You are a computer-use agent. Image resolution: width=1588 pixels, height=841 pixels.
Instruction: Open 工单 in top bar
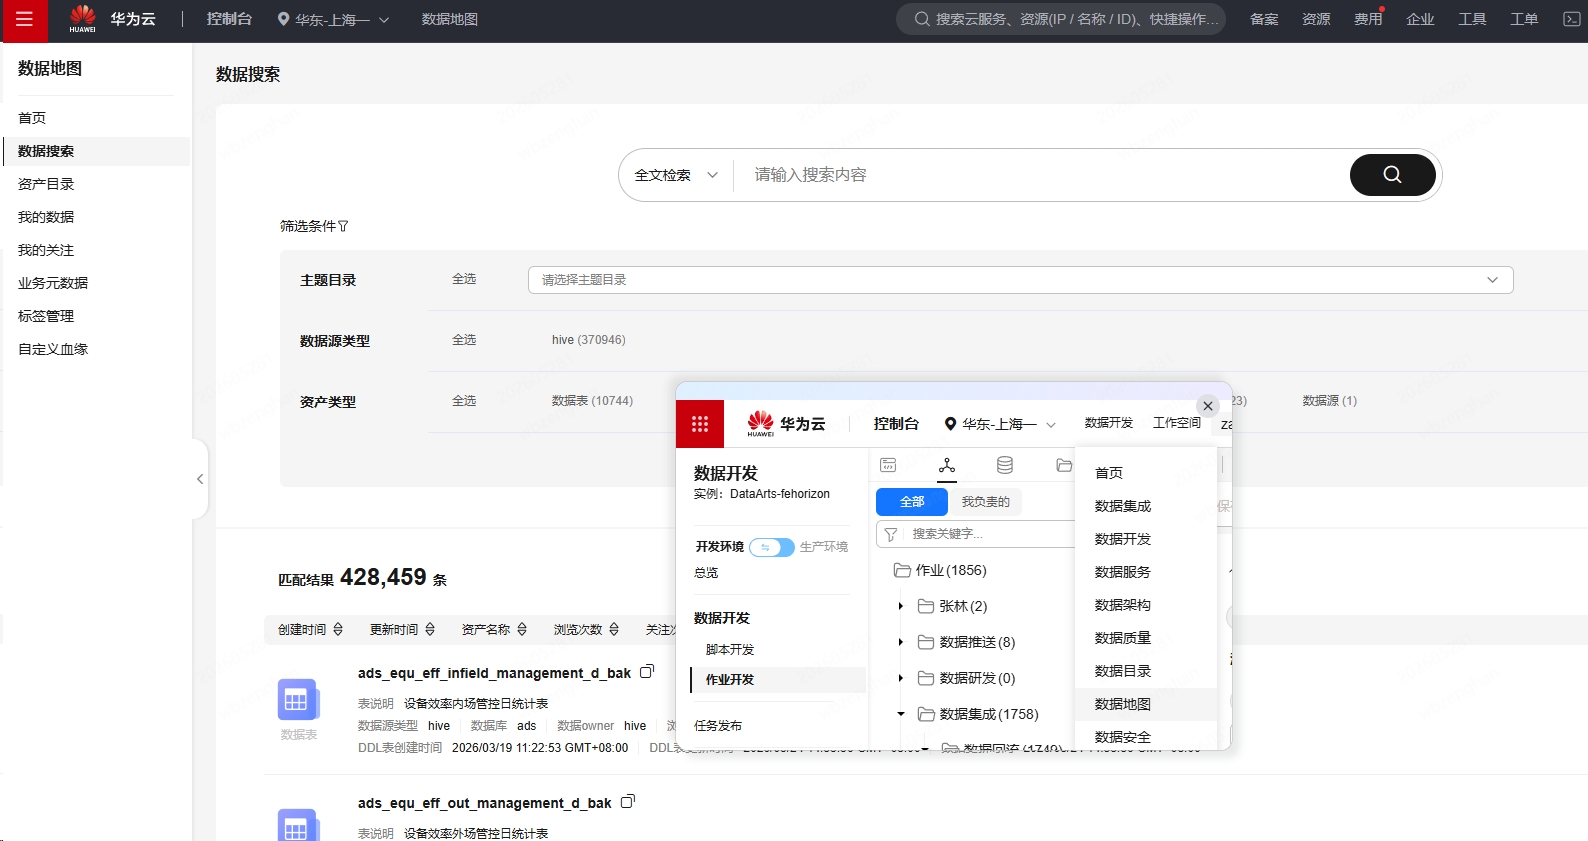click(x=1524, y=19)
